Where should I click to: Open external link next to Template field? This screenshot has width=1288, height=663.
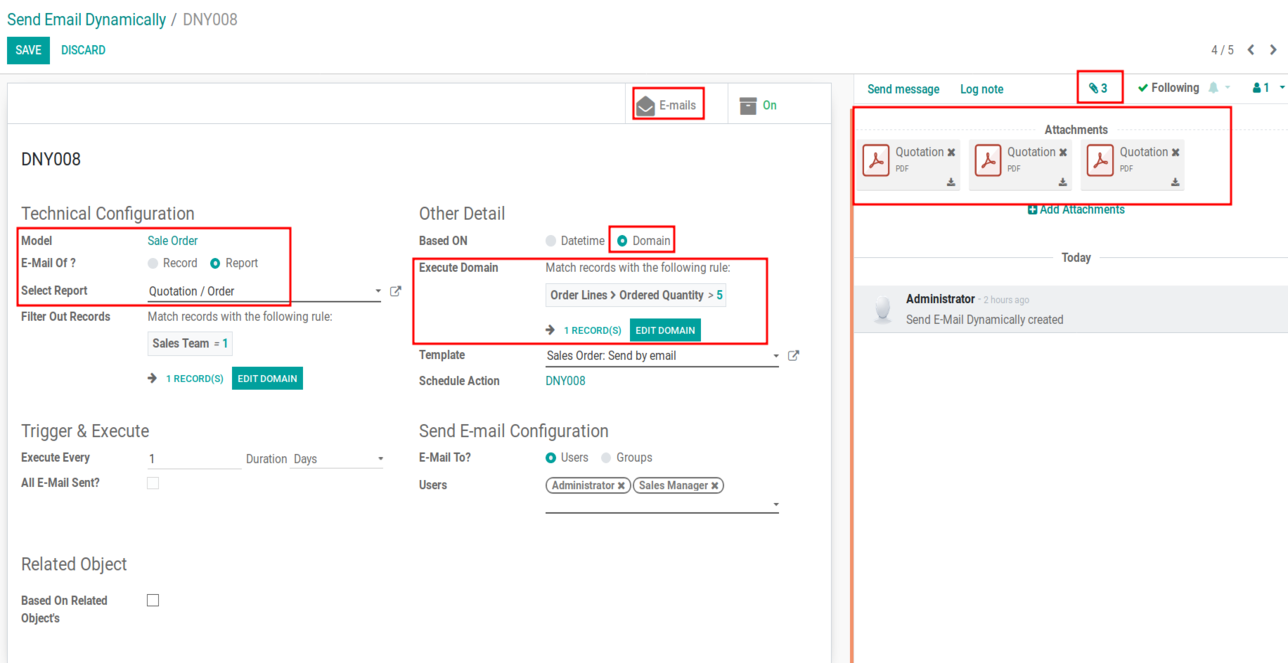[793, 355]
